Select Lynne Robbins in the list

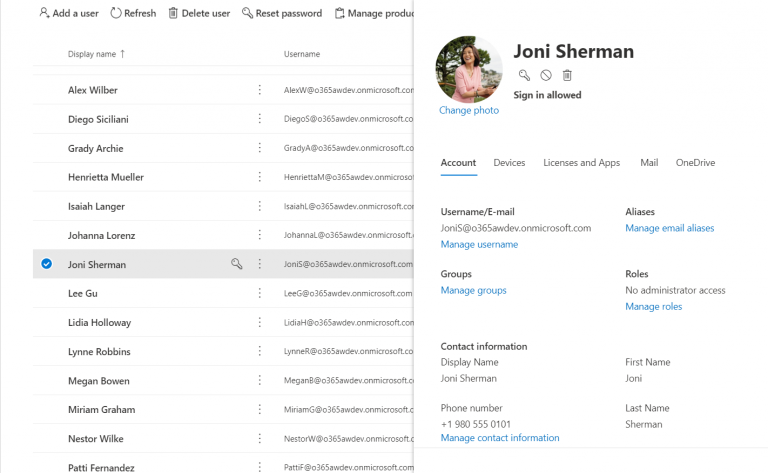pyautogui.click(x=99, y=352)
